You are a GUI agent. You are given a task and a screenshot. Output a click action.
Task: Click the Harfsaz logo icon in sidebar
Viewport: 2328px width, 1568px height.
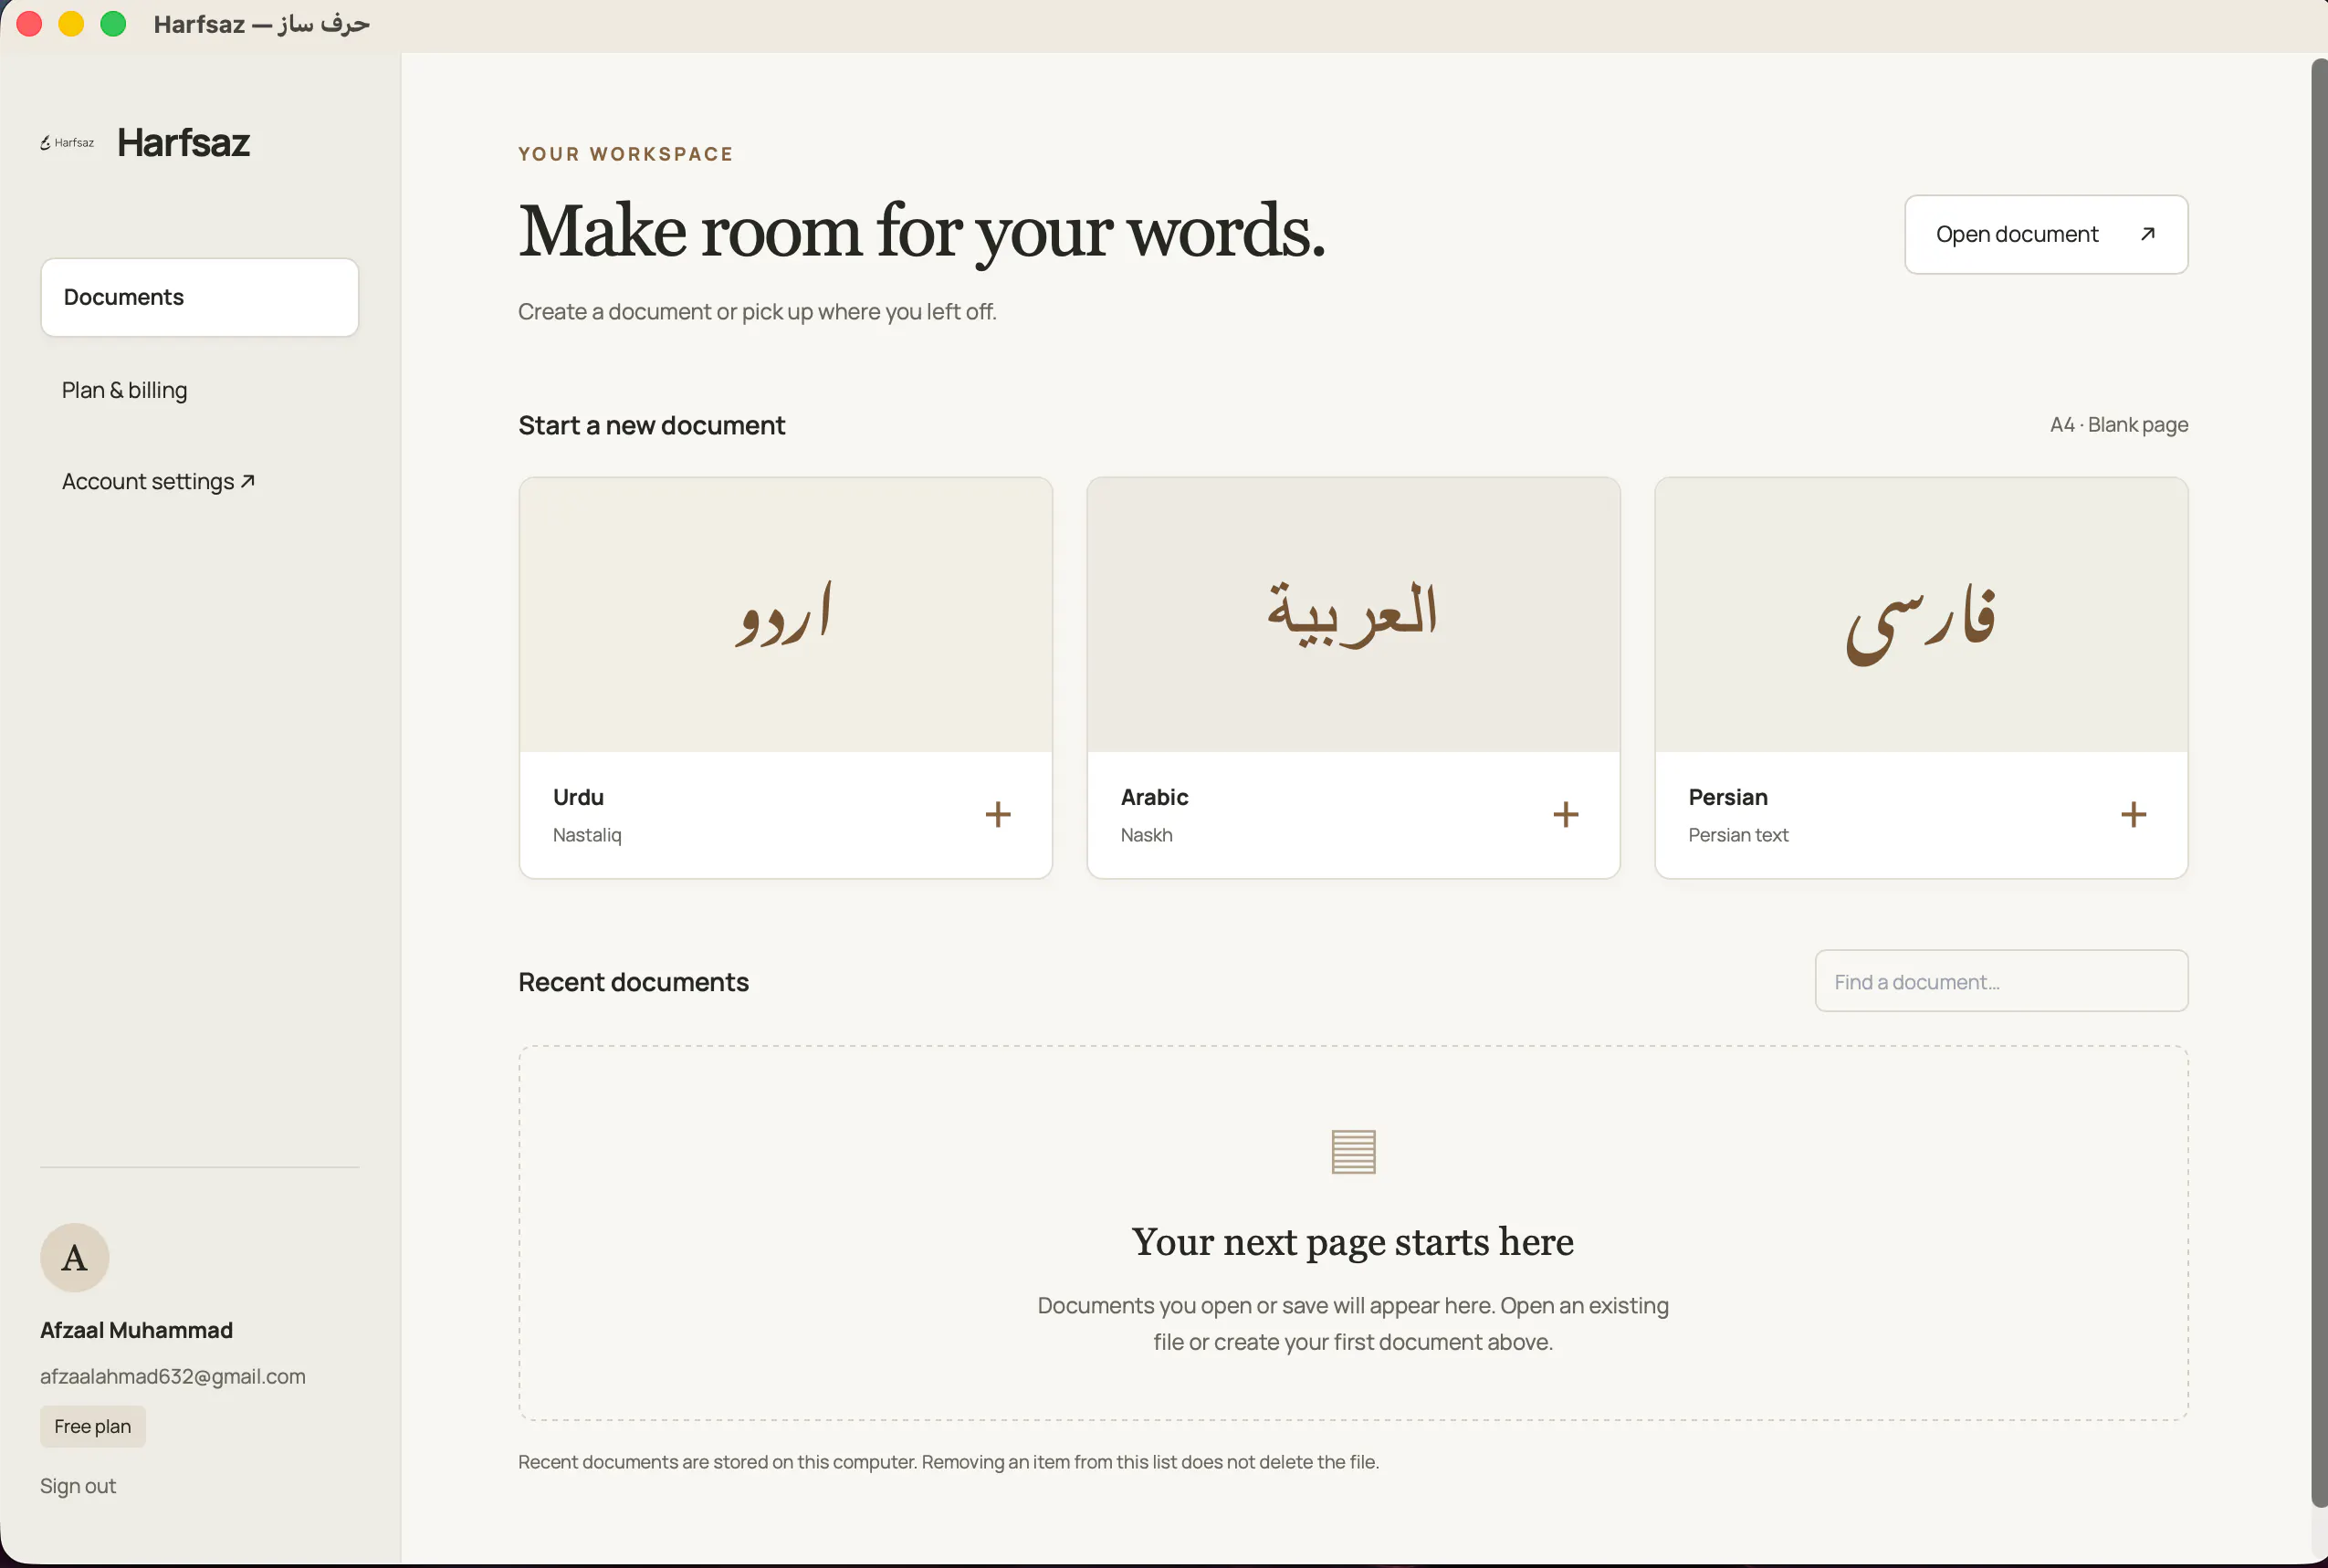(x=67, y=143)
